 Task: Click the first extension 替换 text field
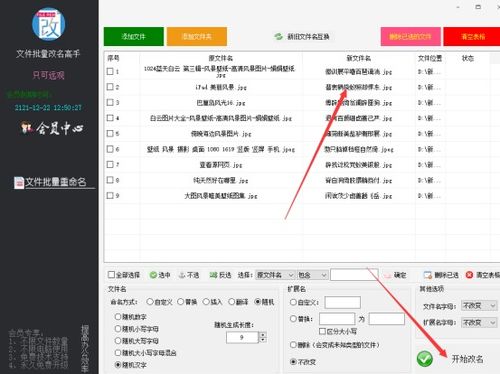pyautogui.click(x=337, y=319)
